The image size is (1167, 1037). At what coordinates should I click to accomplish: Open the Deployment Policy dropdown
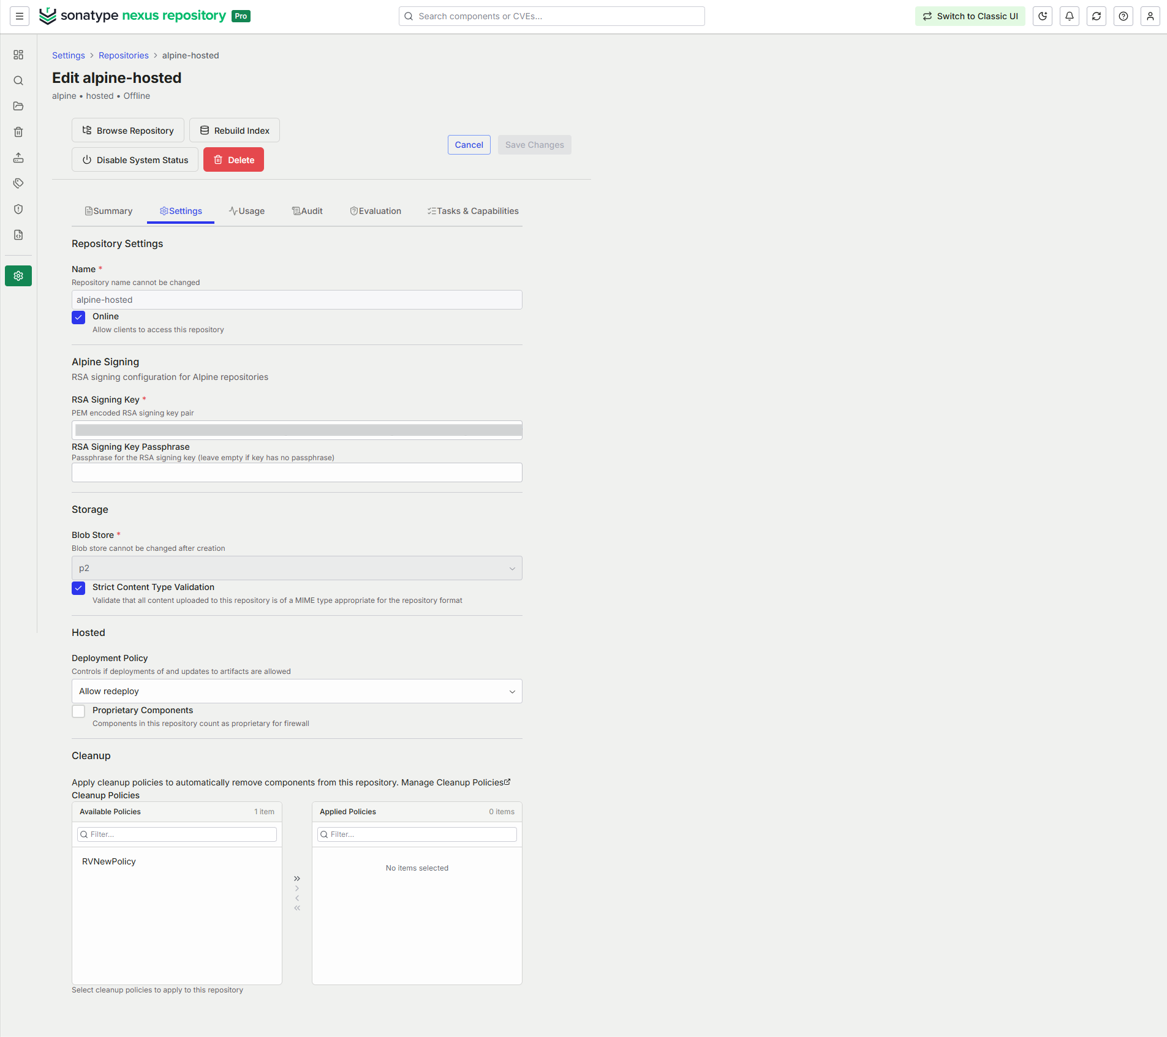tap(297, 691)
